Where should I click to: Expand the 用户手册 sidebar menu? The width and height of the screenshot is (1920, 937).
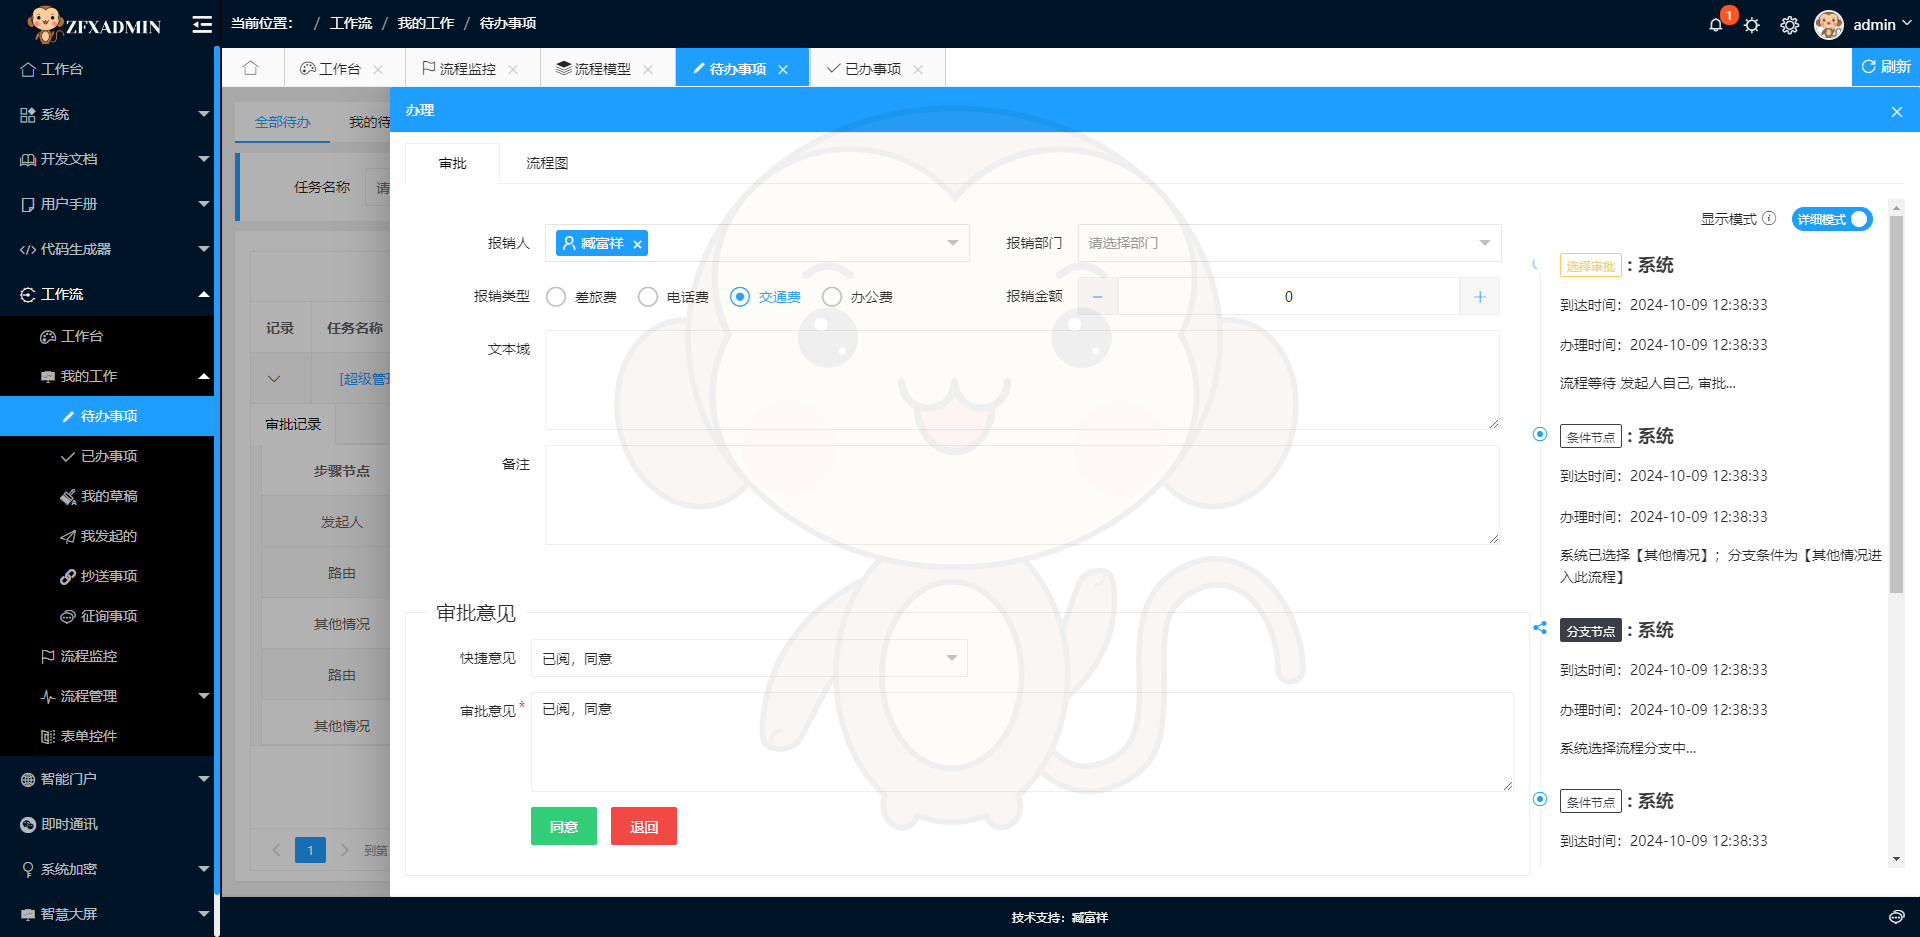pyautogui.click(x=107, y=204)
